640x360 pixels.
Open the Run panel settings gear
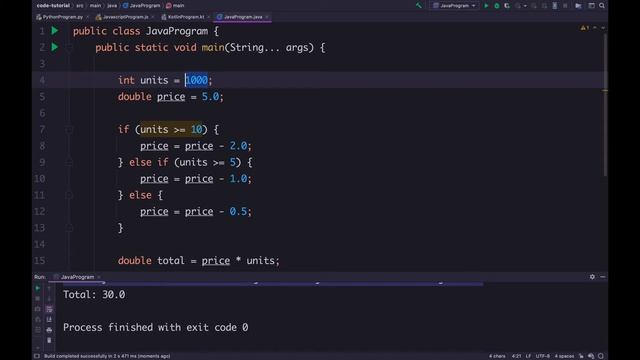[x=592, y=277]
